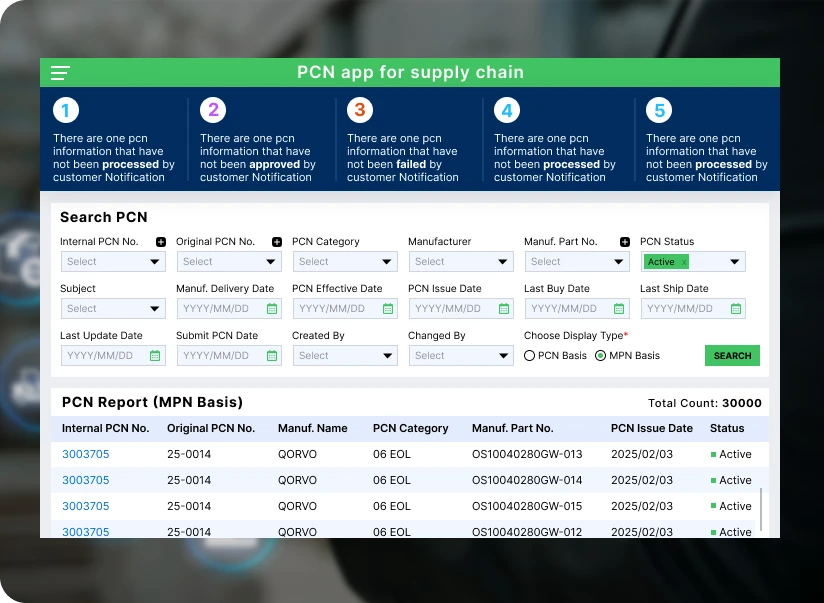Click plus icon next to Manuf. Part No.
The image size is (824, 603).
[x=625, y=242]
